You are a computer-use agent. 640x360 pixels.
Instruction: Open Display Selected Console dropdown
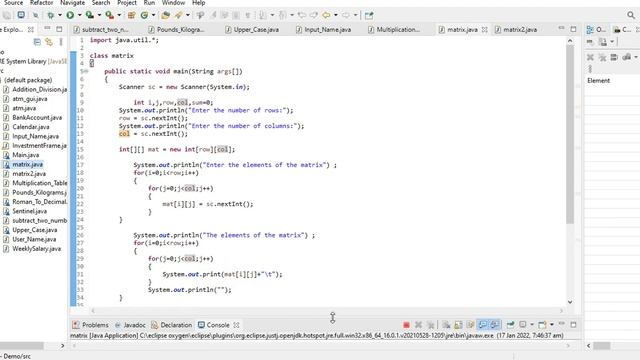coord(532,325)
